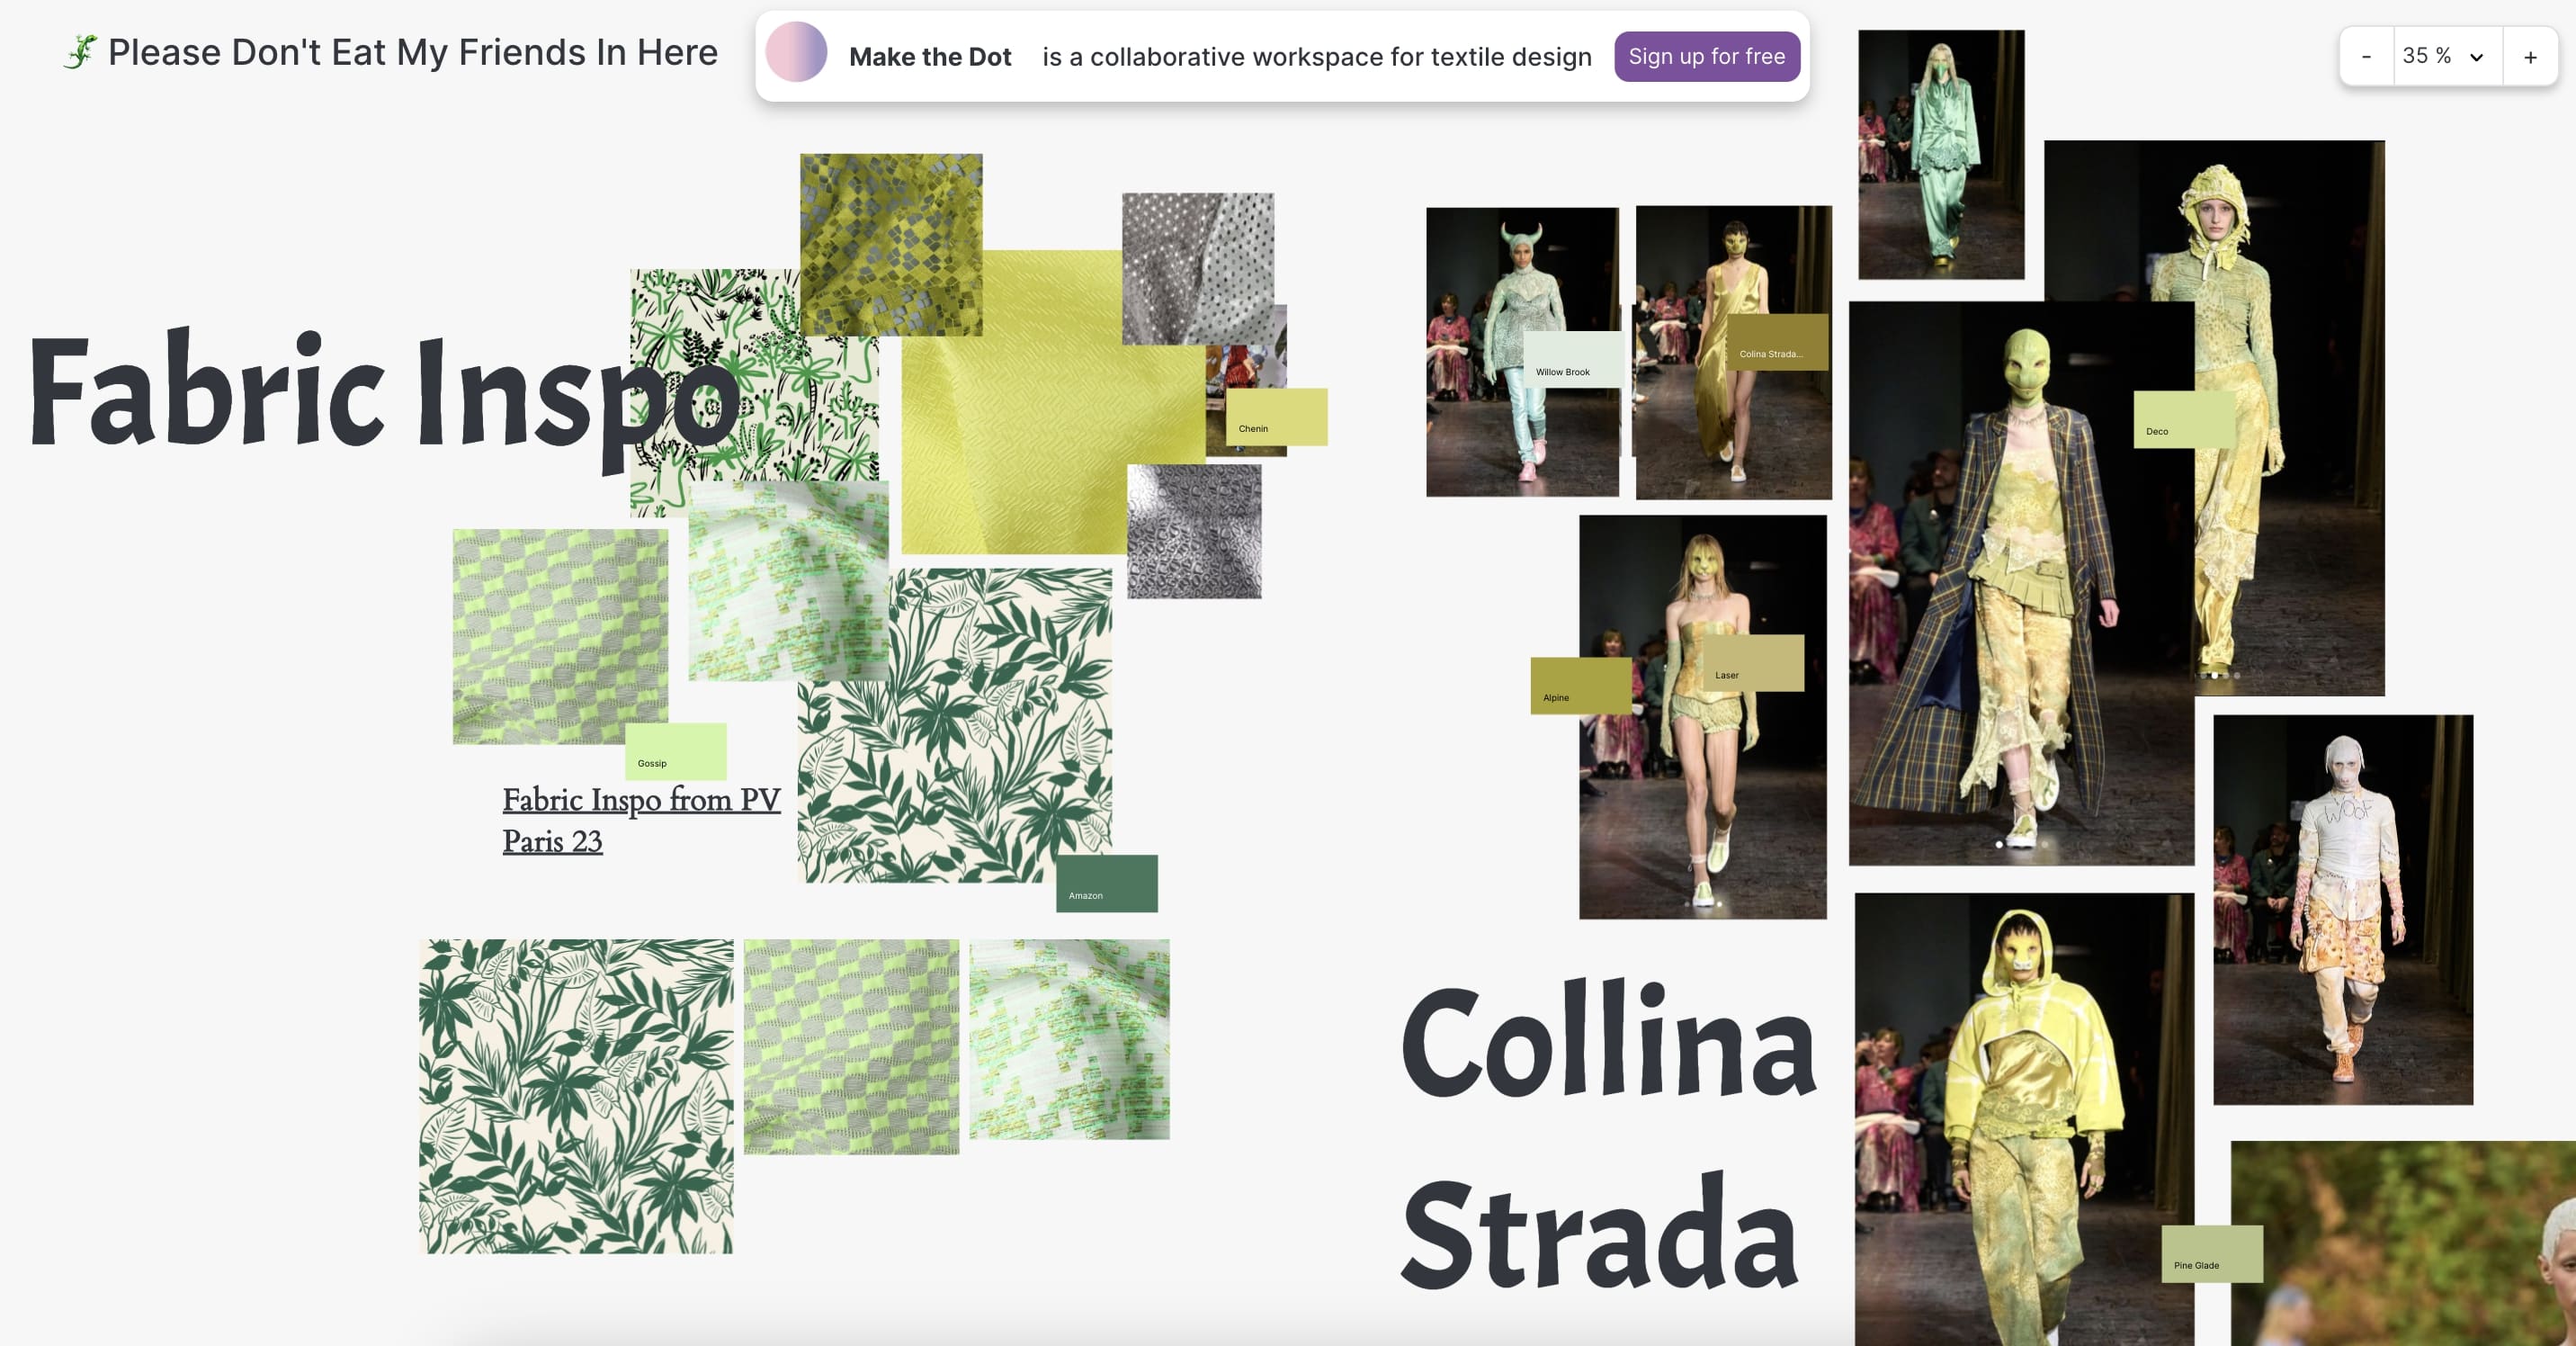Click the lizard icon beside the board title
The image size is (2576, 1346).
80,52
